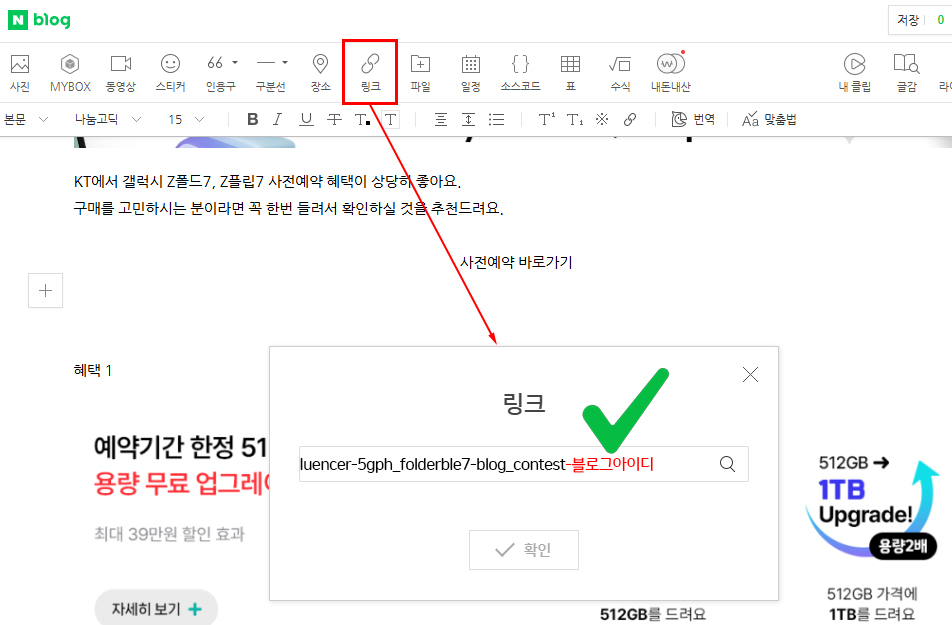Click the 사전예약 바로가기 text

coord(516,262)
